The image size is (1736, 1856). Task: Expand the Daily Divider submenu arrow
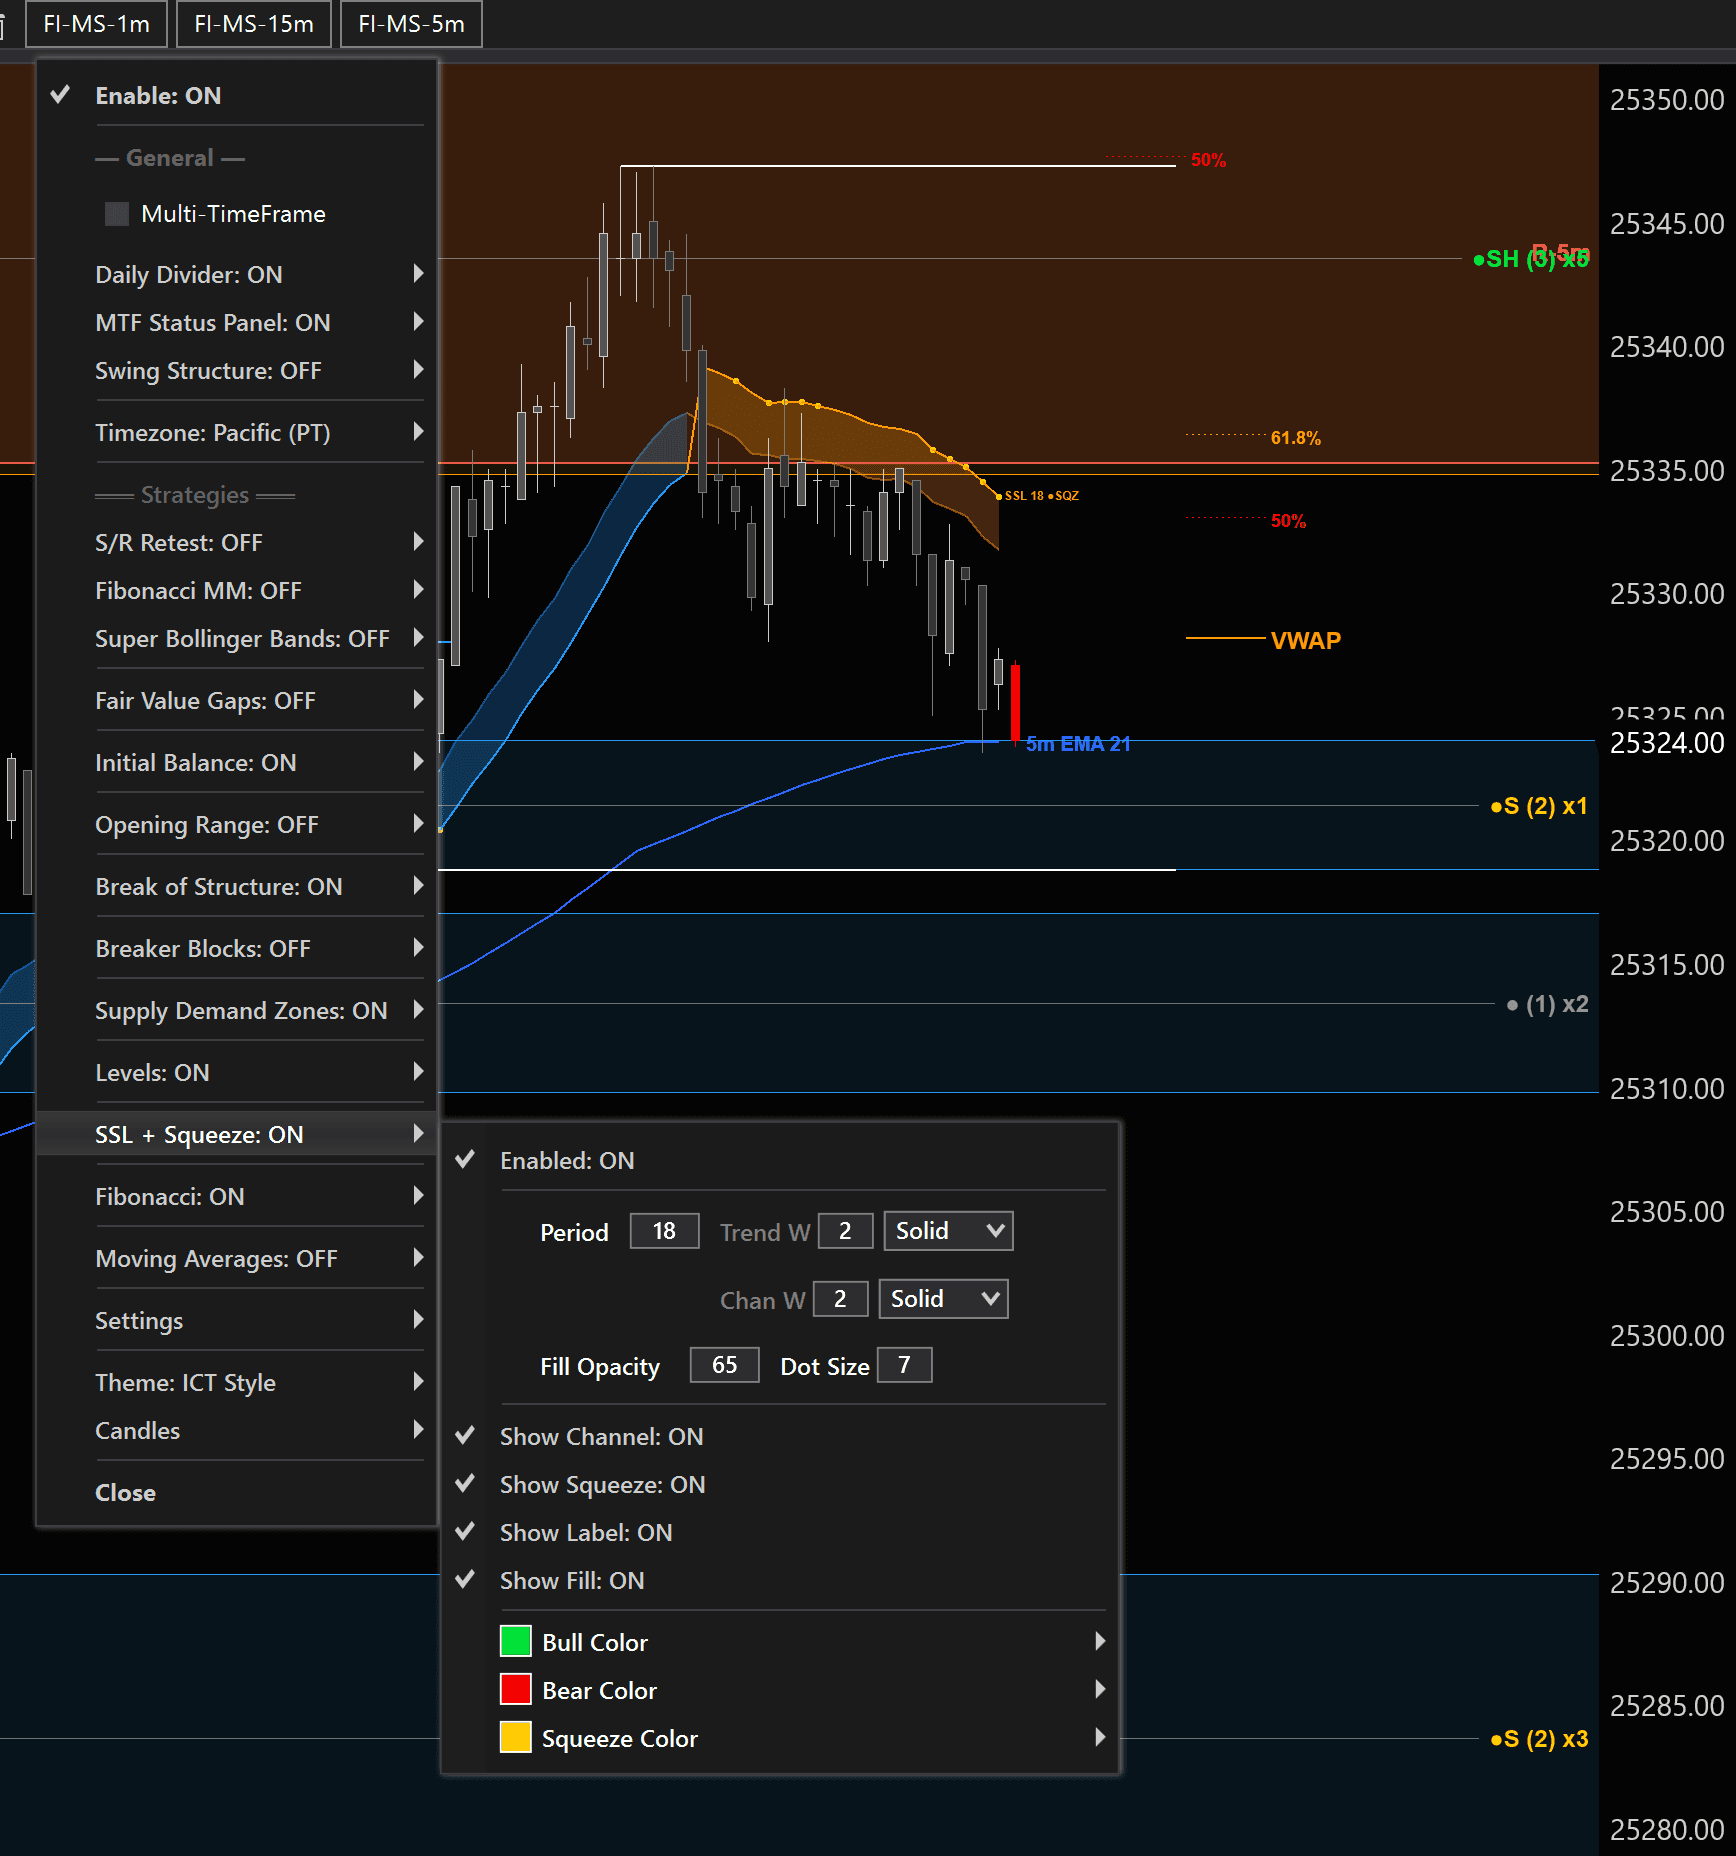click(418, 274)
